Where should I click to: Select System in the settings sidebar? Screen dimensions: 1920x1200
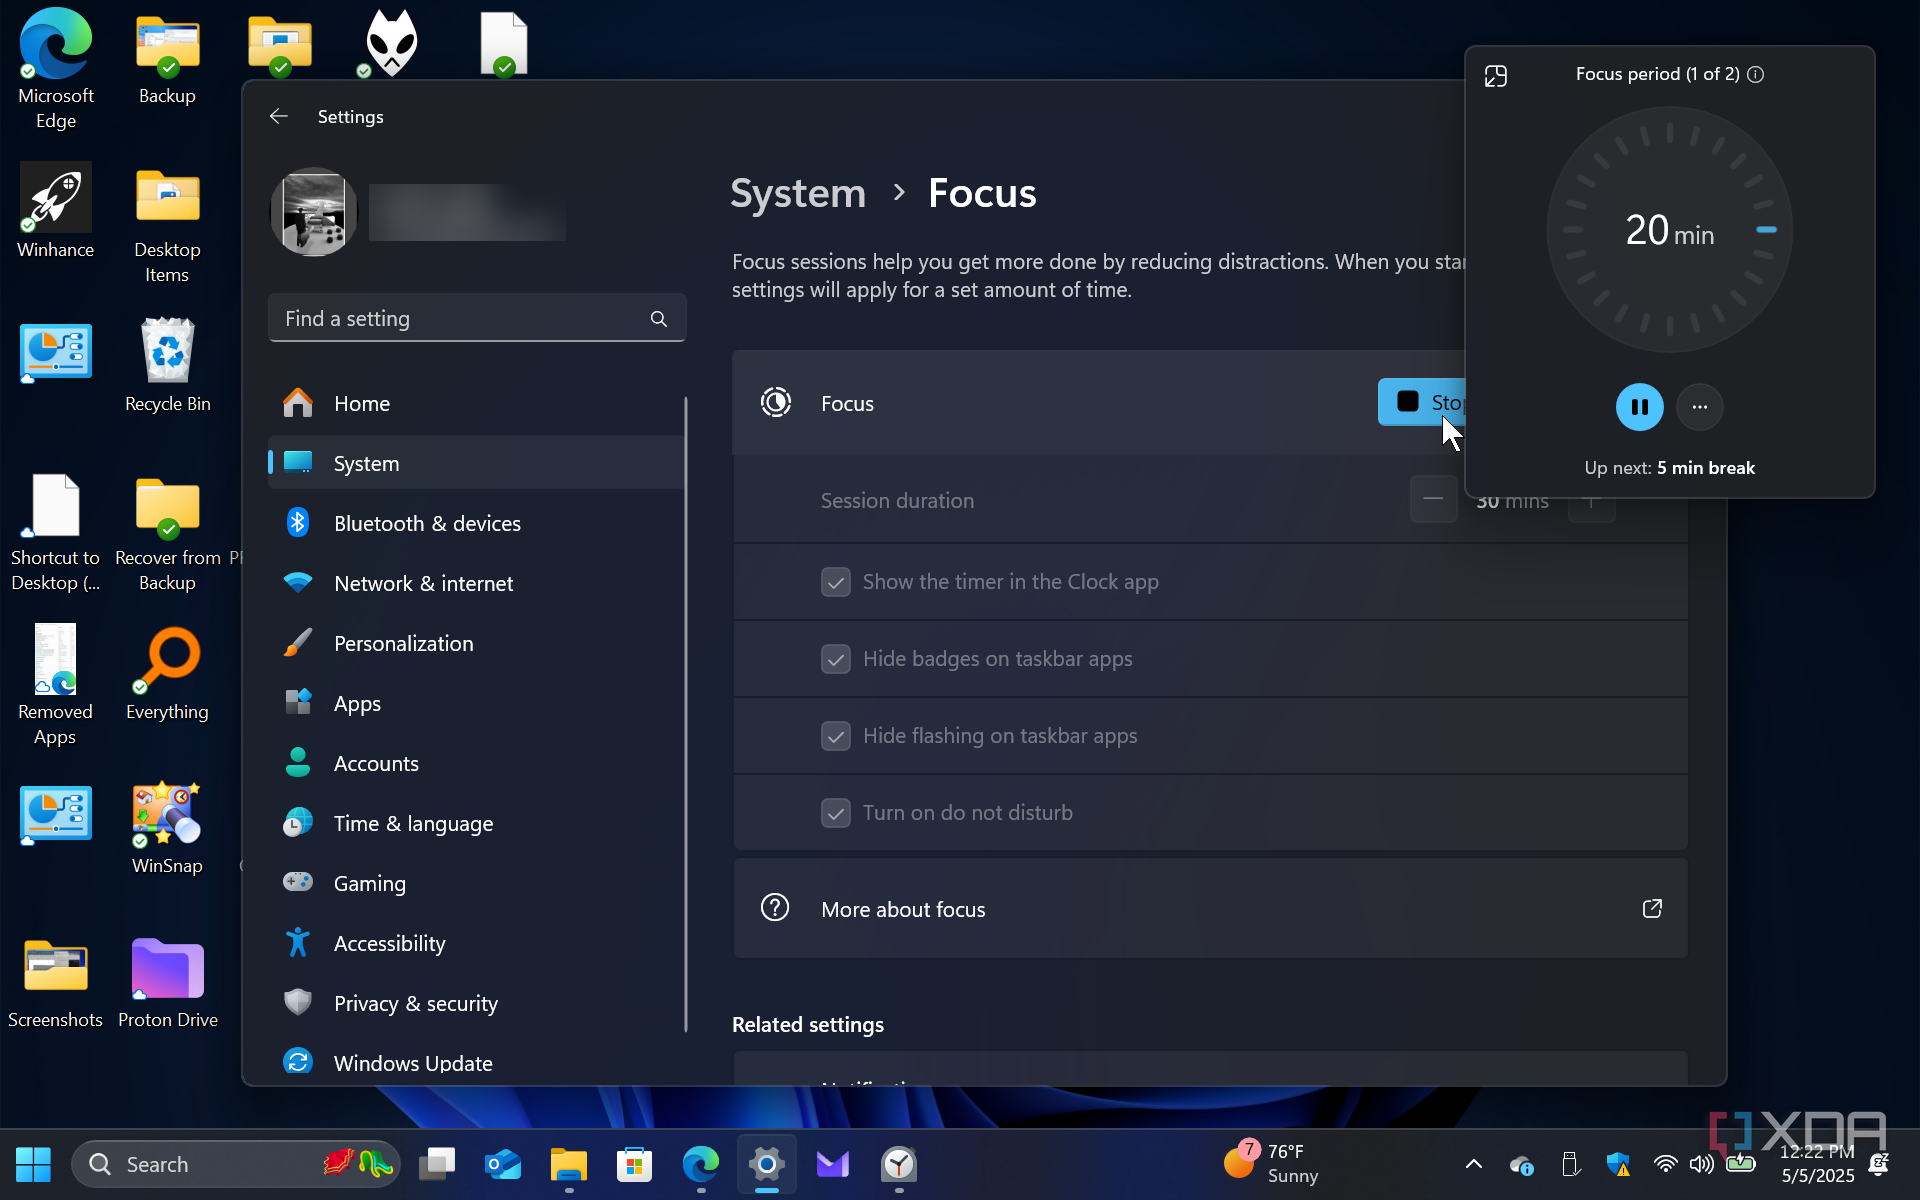pyautogui.click(x=476, y=464)
